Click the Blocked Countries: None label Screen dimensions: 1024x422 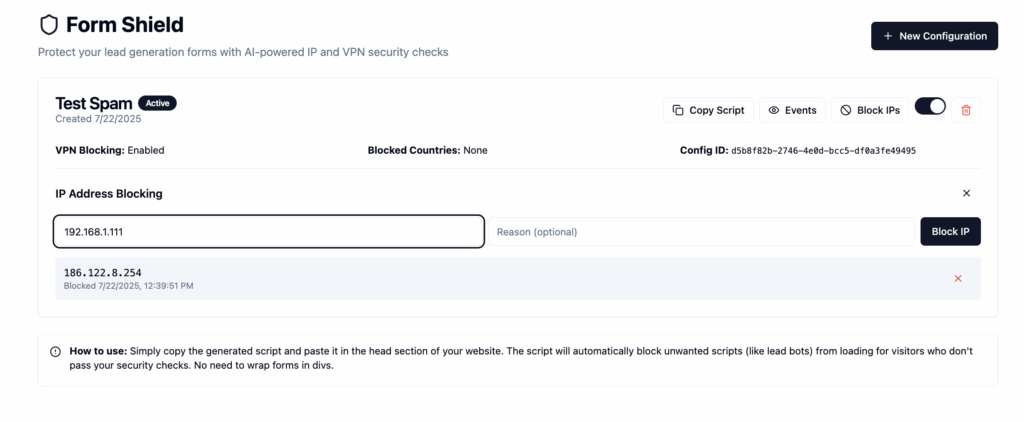coord(427,151)
